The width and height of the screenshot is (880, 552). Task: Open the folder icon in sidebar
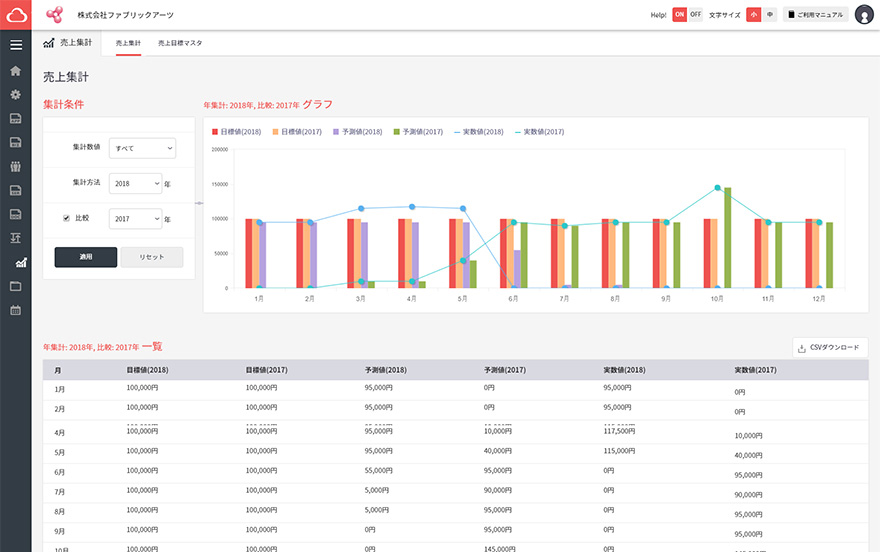point(16,286)
